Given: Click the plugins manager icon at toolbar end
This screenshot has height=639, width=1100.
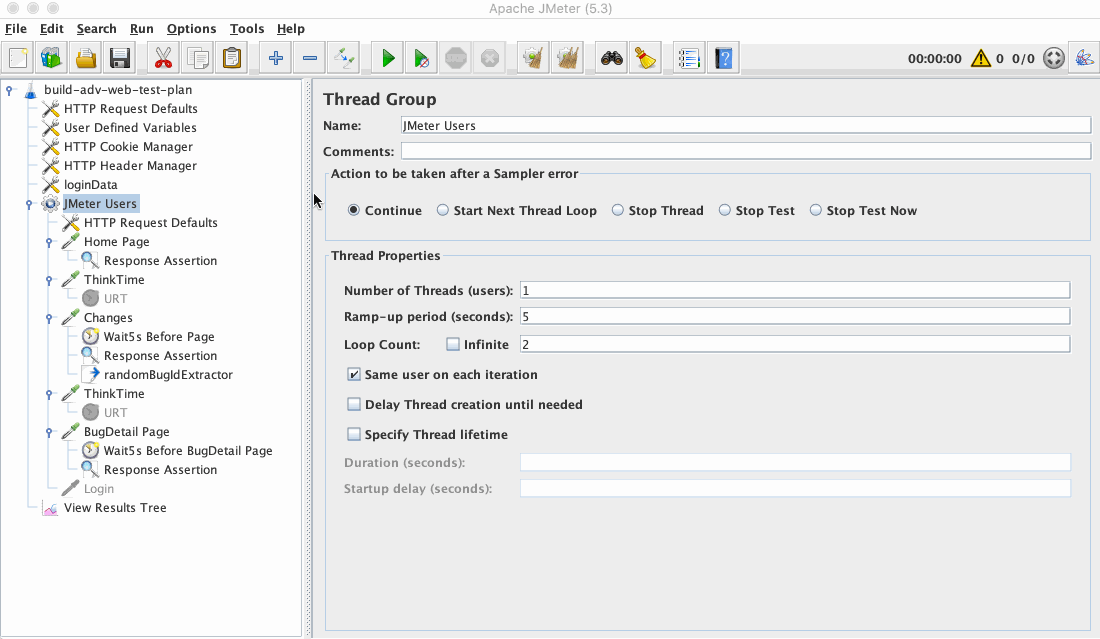Looking at the screenshot, I should point(1084,58).
